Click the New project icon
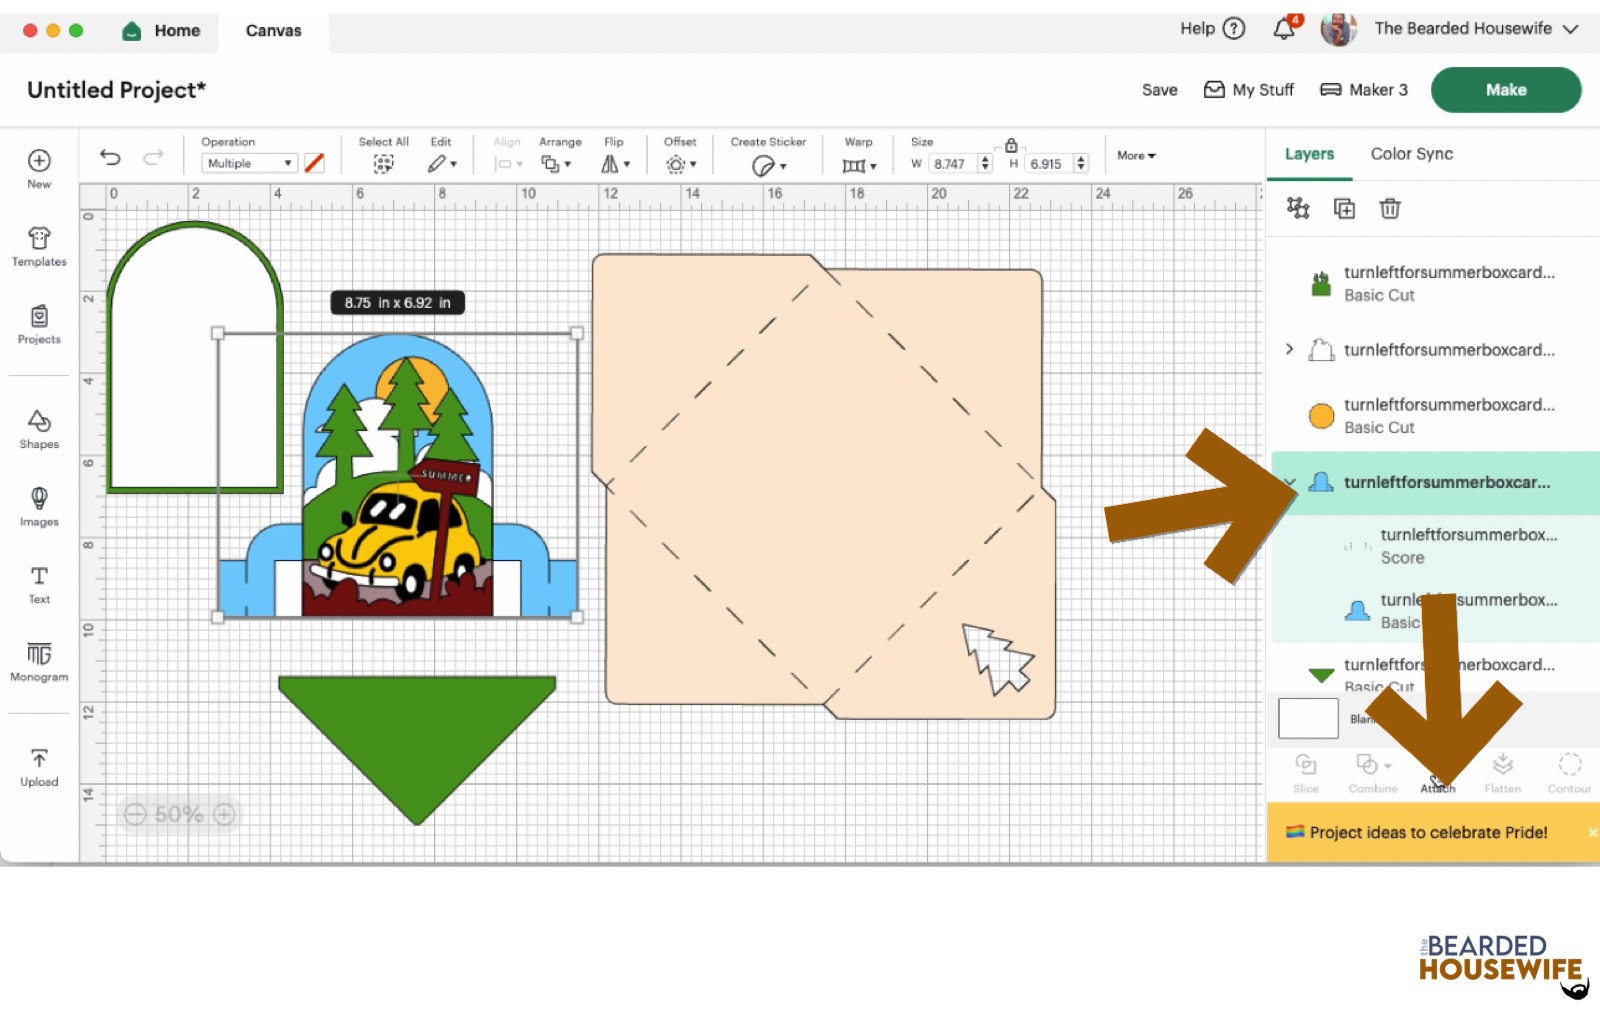This screenshot has width=1600, height=1017. (39, 161)
